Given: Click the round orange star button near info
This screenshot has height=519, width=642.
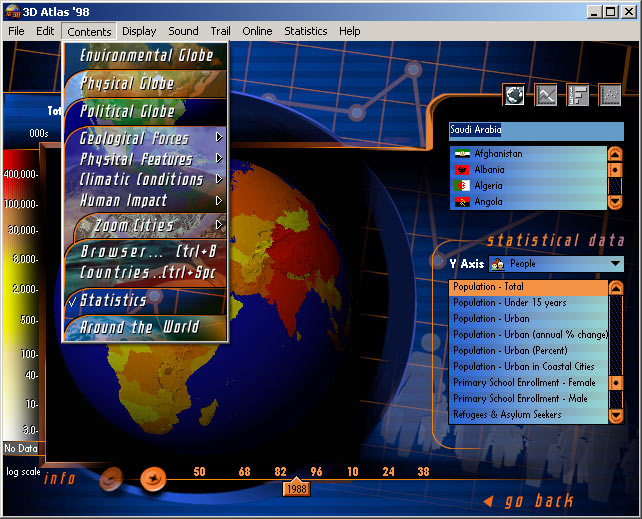Looking at the screenshot, I should [x=153, y=479].
